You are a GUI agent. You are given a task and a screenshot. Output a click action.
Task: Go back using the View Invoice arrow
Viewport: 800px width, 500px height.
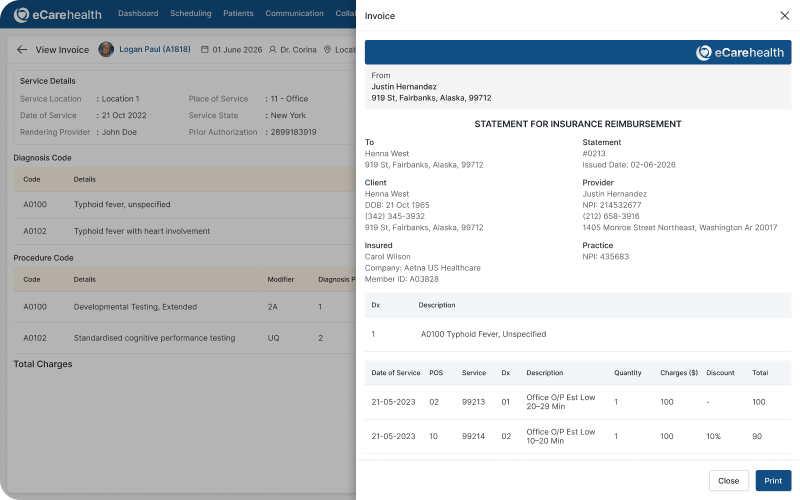(21, 49)
